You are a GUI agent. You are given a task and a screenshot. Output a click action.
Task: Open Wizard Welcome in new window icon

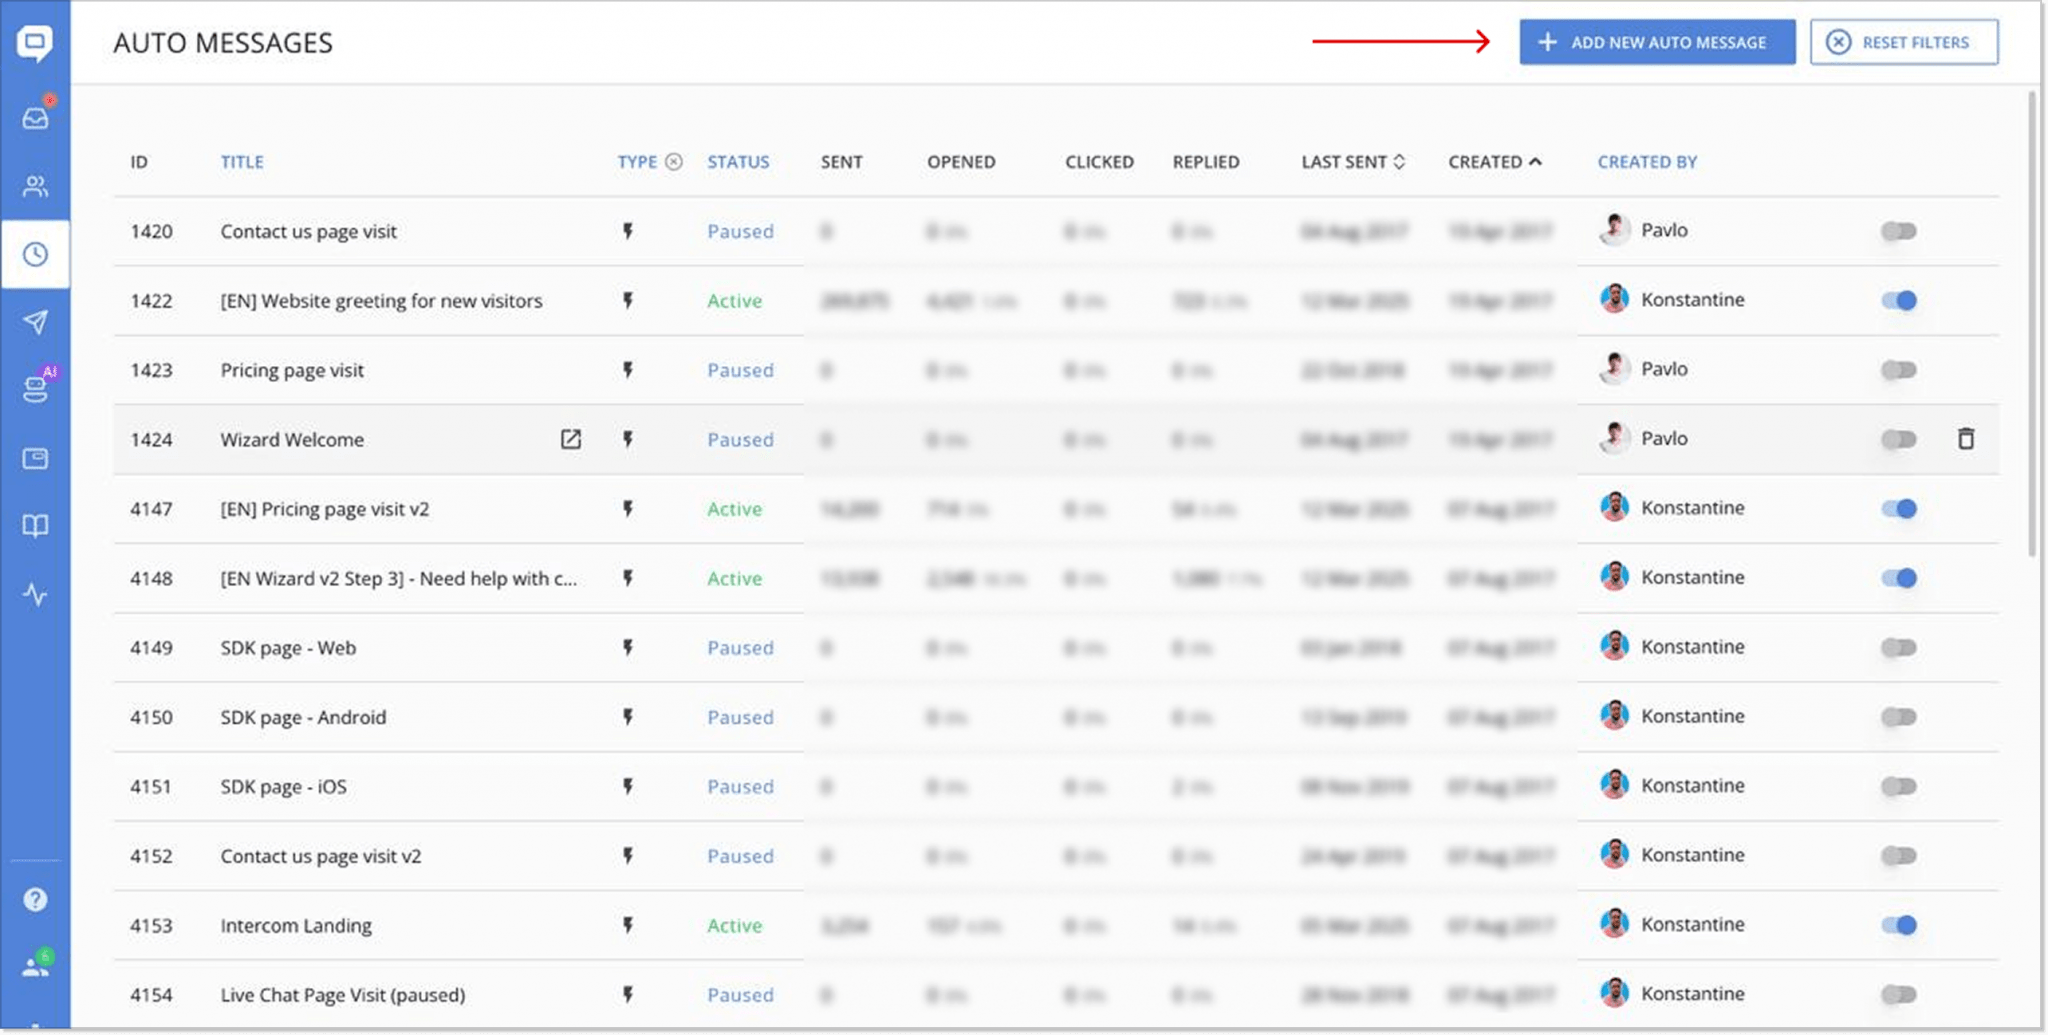(x=570, y=439)
